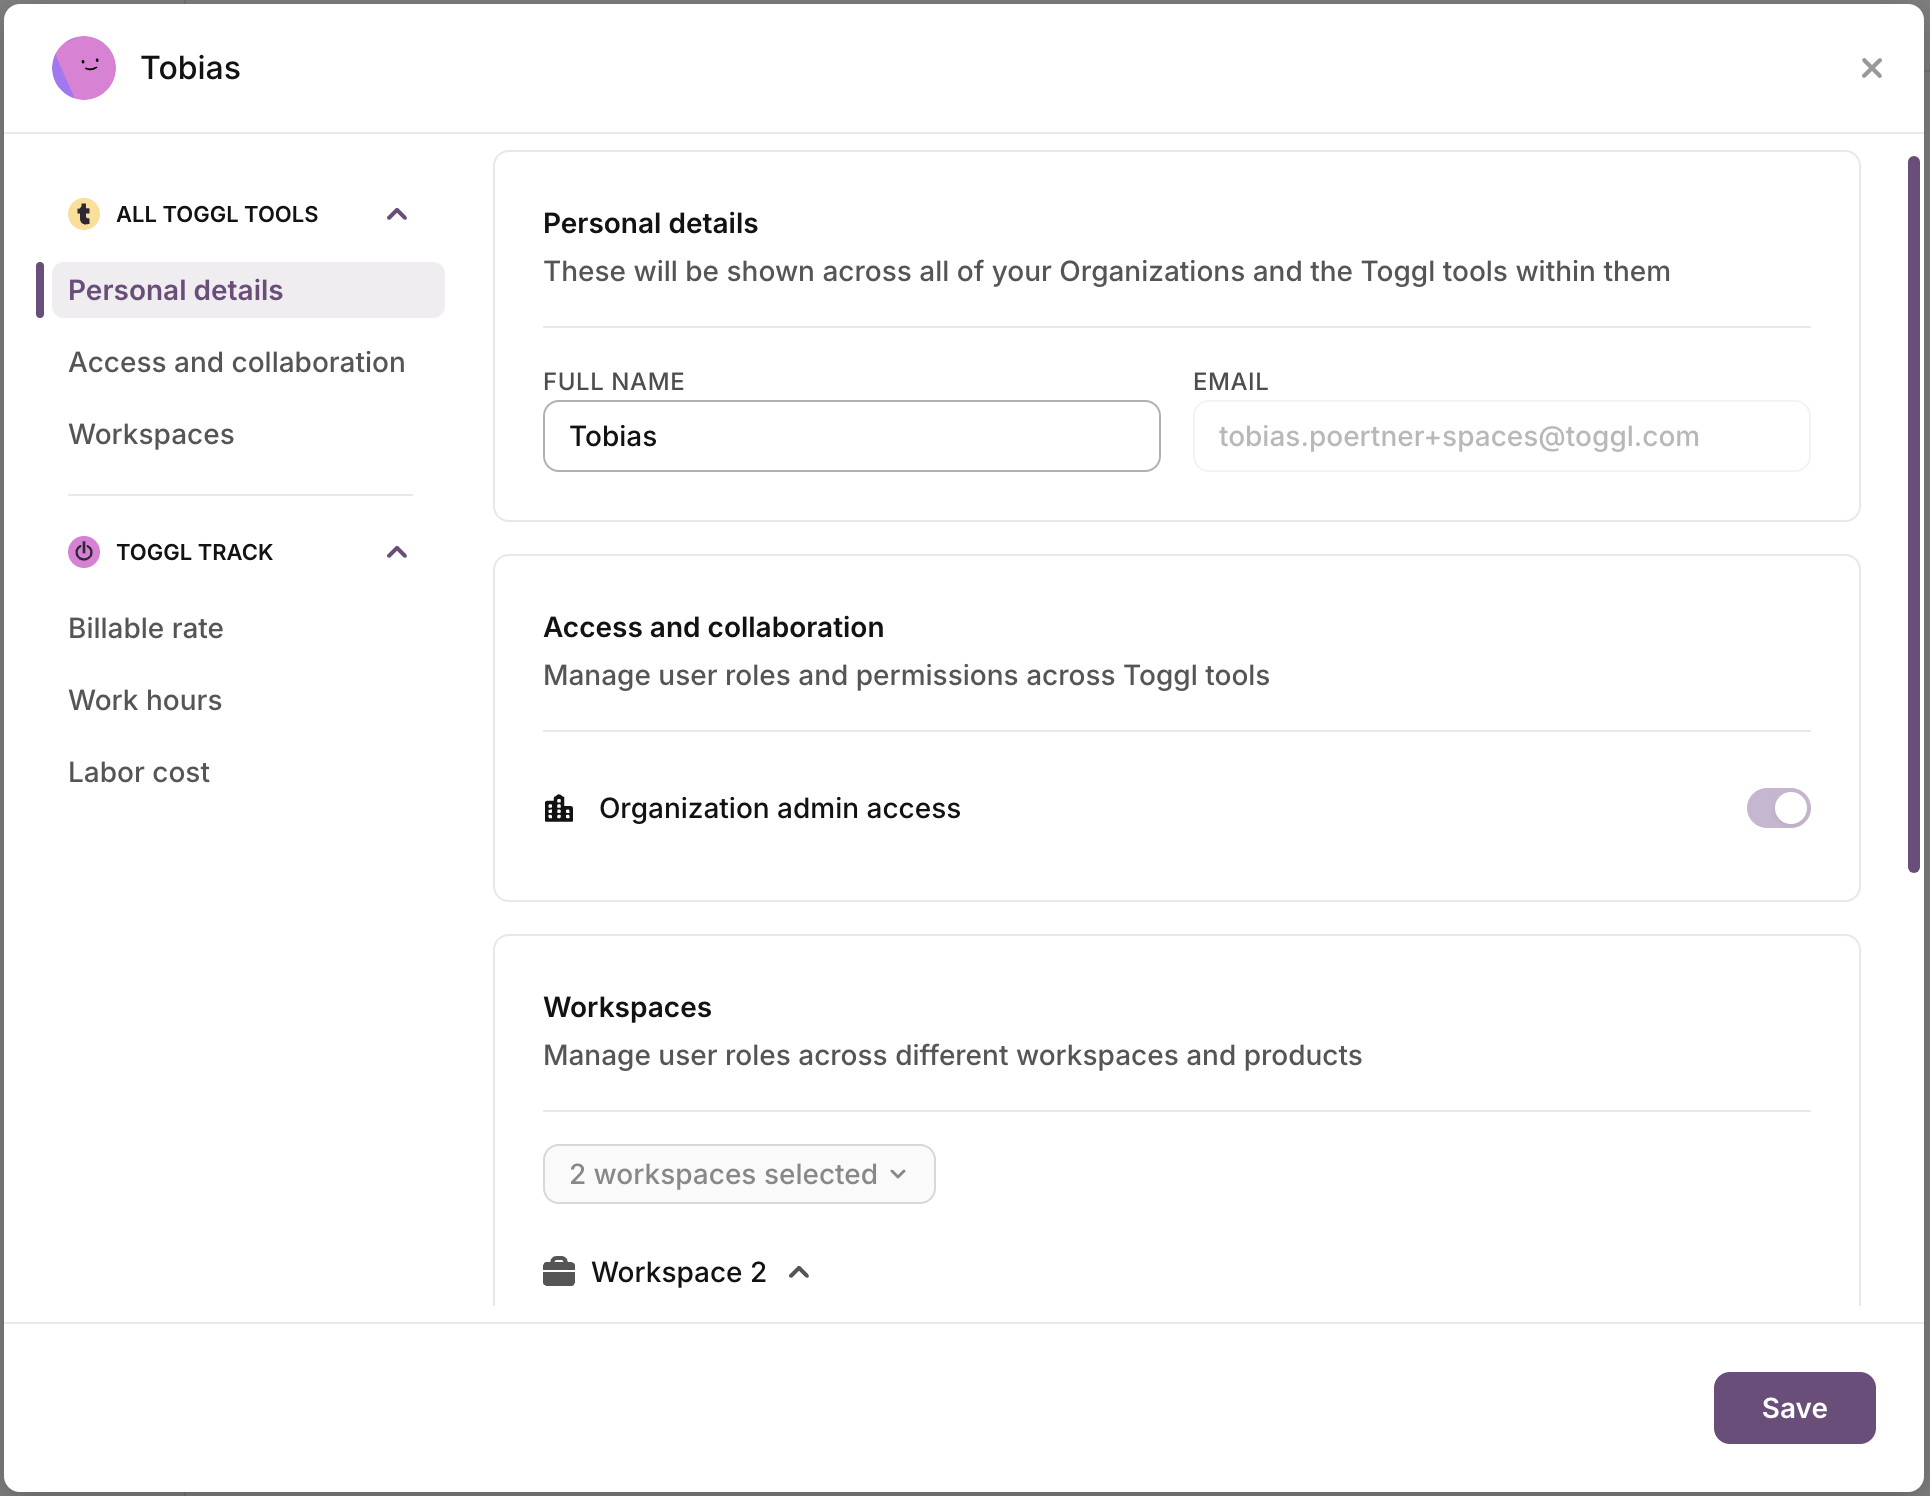Click Tobias's purple avatar icon

point(84,68)
